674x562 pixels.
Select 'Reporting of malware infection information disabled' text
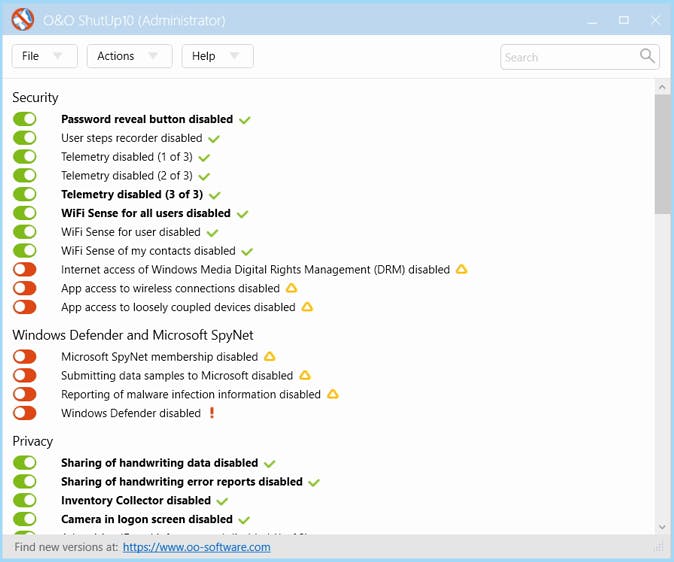[191, 394]
